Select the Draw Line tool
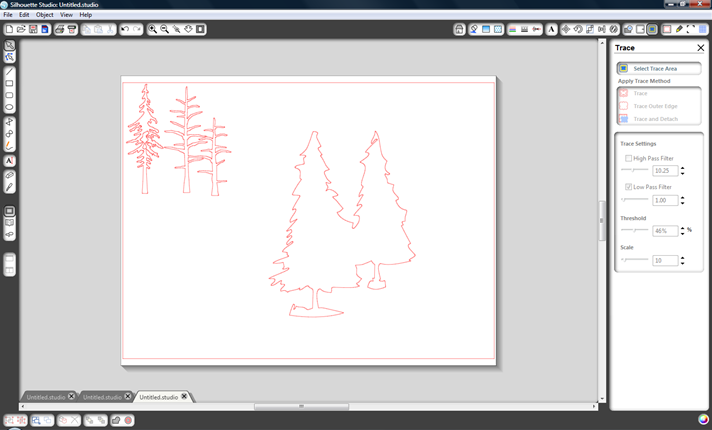712x430 pixels. 9,72
